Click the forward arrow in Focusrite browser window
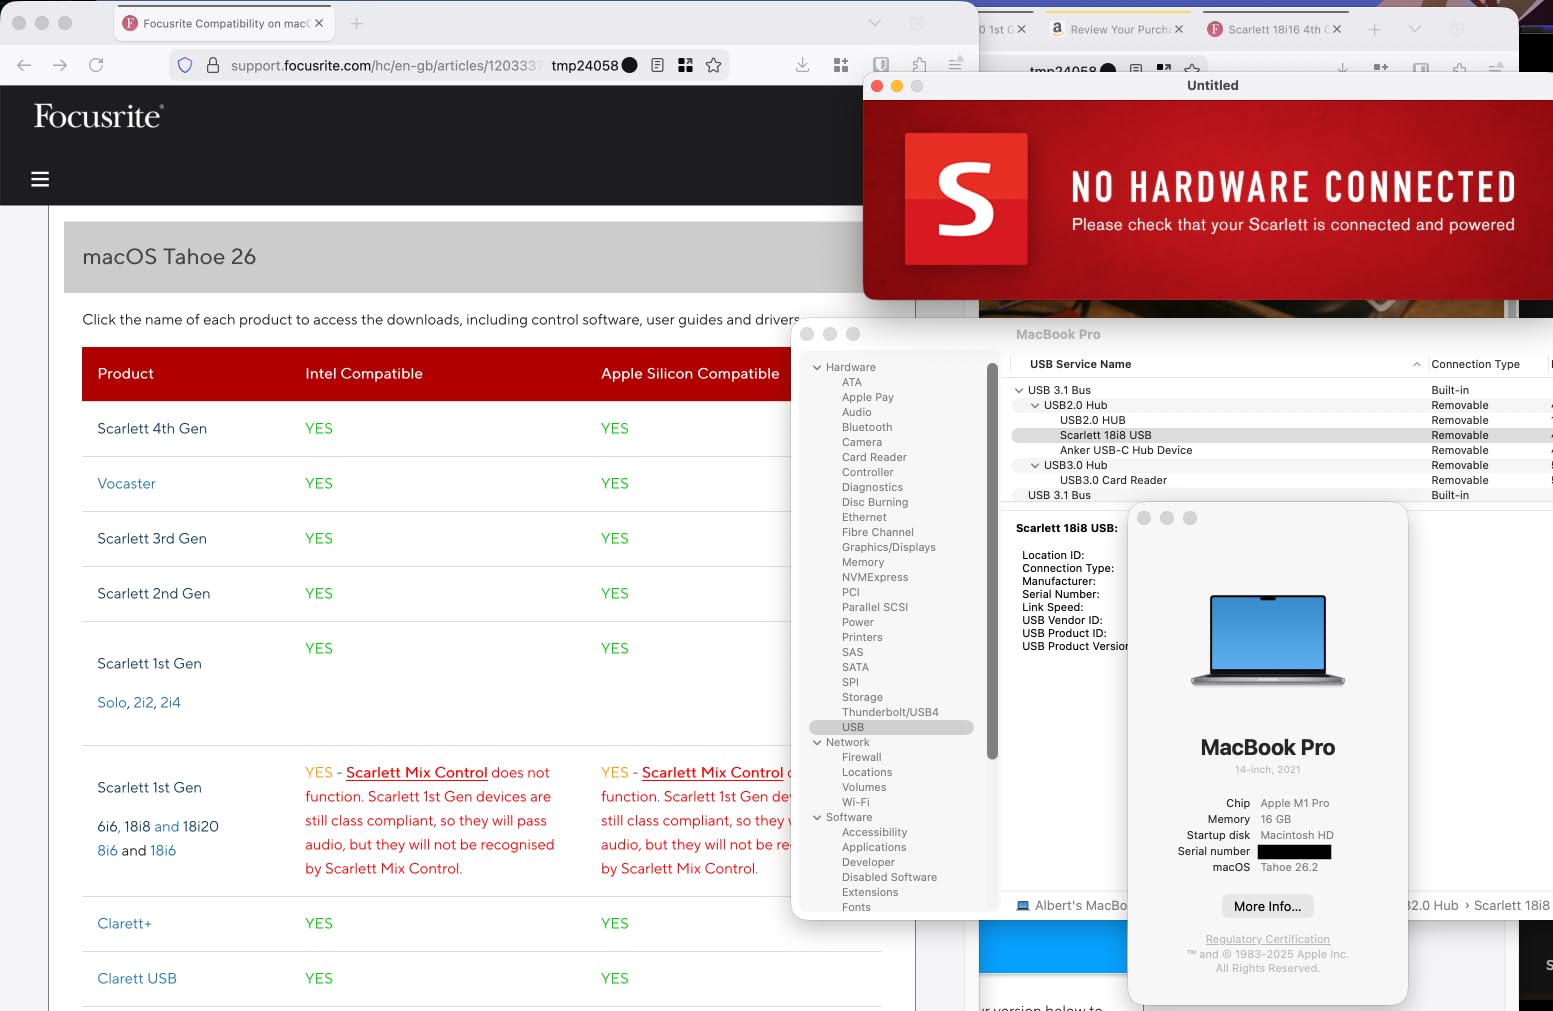This screenshot has height=1011, width=1553. (x=60, y=65)
